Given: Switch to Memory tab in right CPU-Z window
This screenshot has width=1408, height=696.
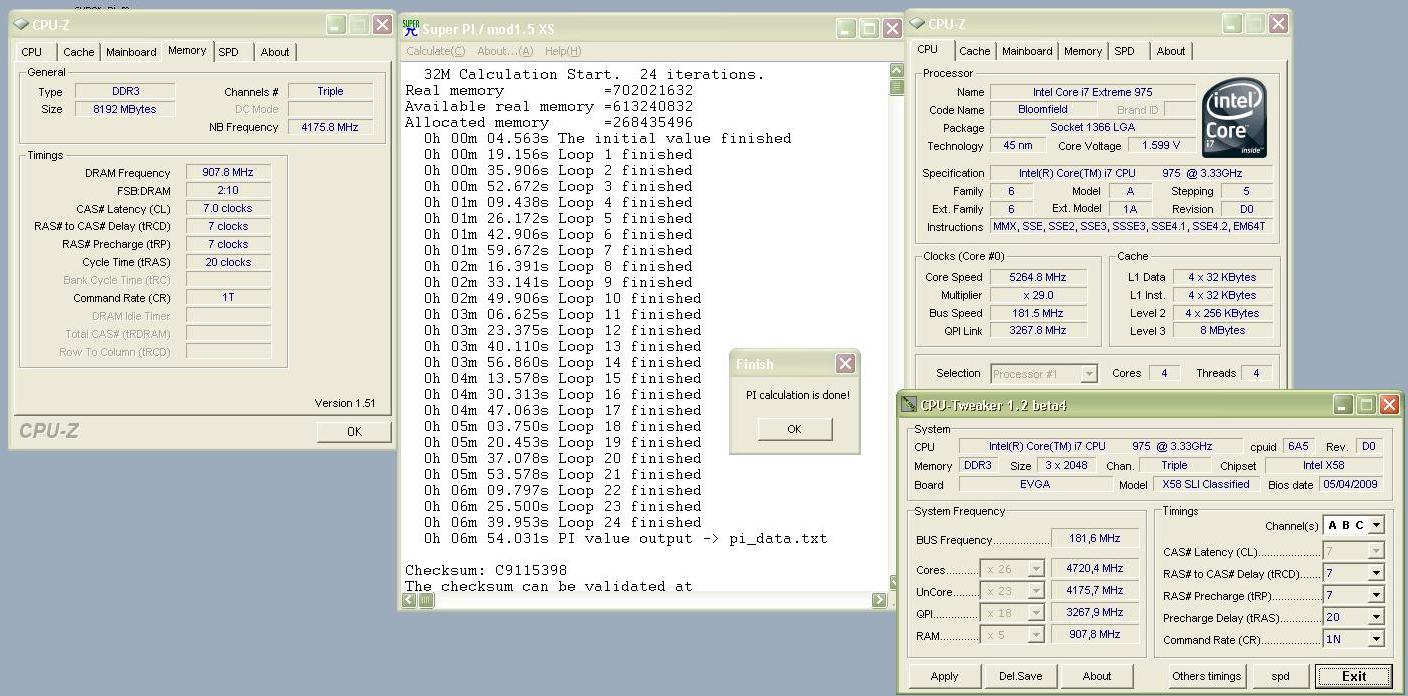Looking at the screenshot, I should [x=1083, y=51].
